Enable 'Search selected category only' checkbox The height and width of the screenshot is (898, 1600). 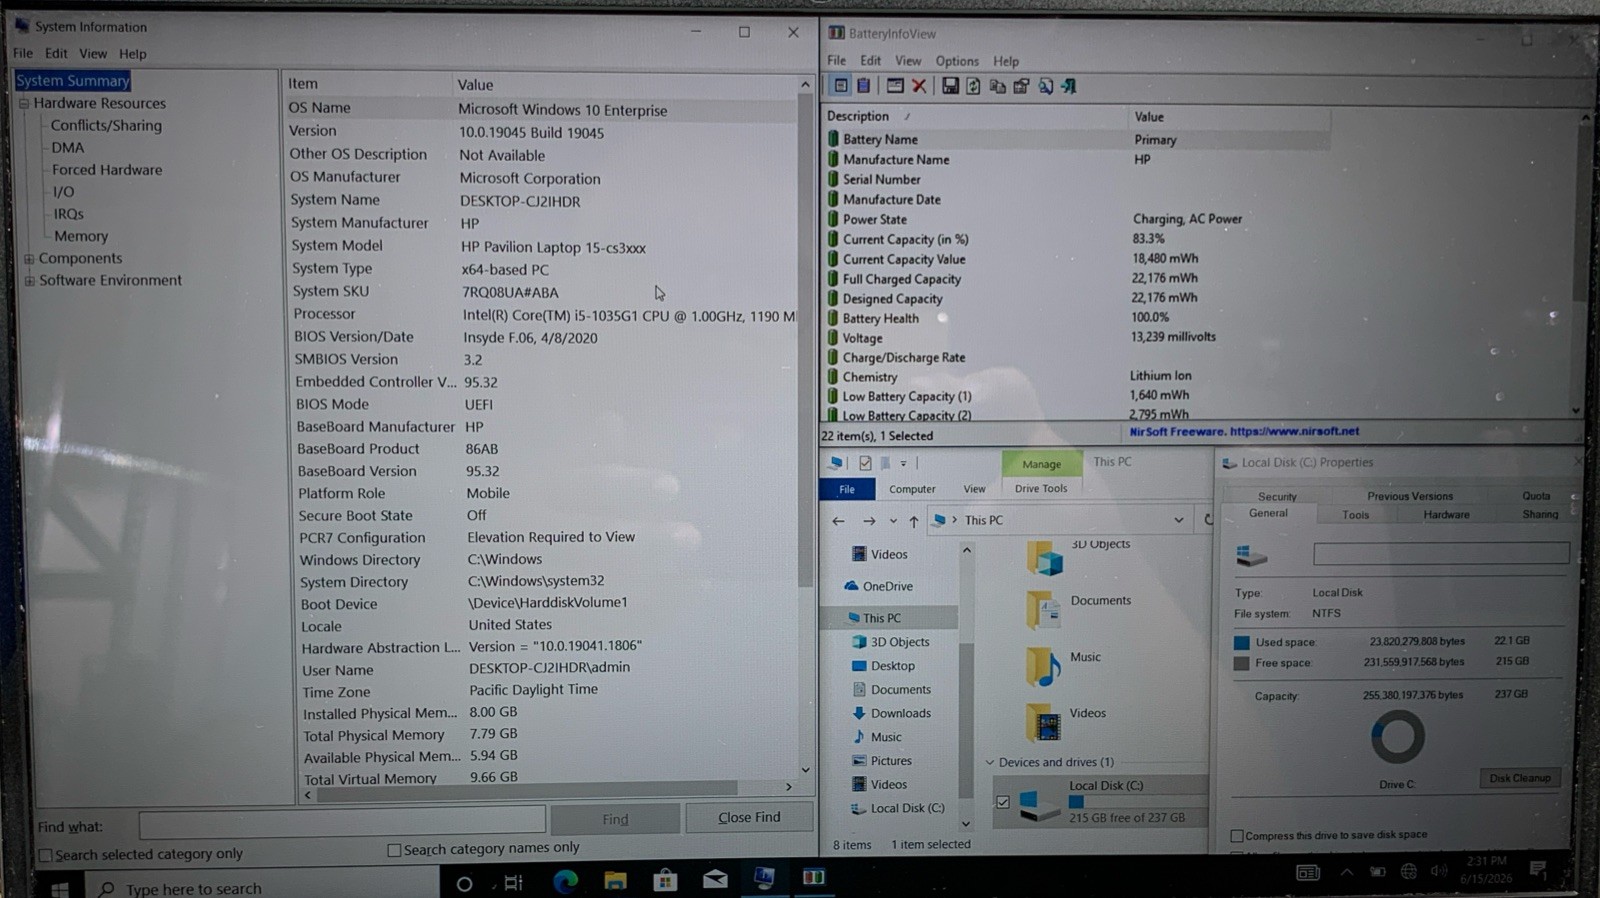45,855
